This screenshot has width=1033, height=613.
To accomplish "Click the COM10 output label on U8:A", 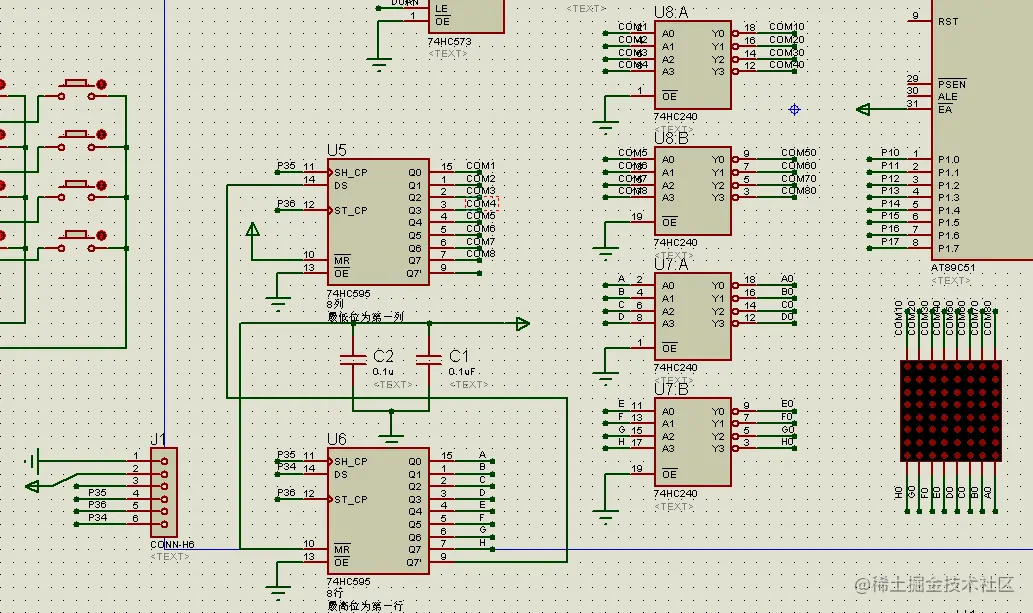I will 787,26.
